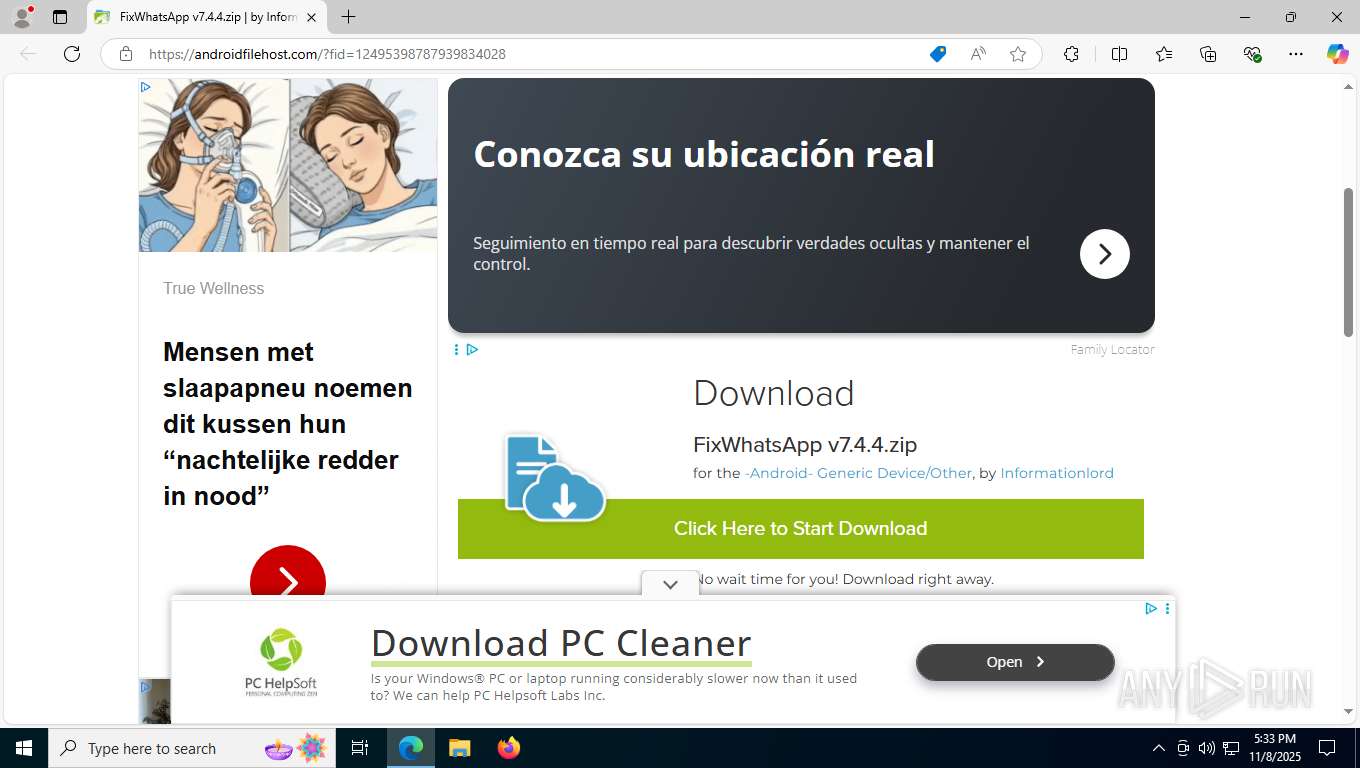
Task: Launch Firefox from the taskbar
Action: coord(508,748)
